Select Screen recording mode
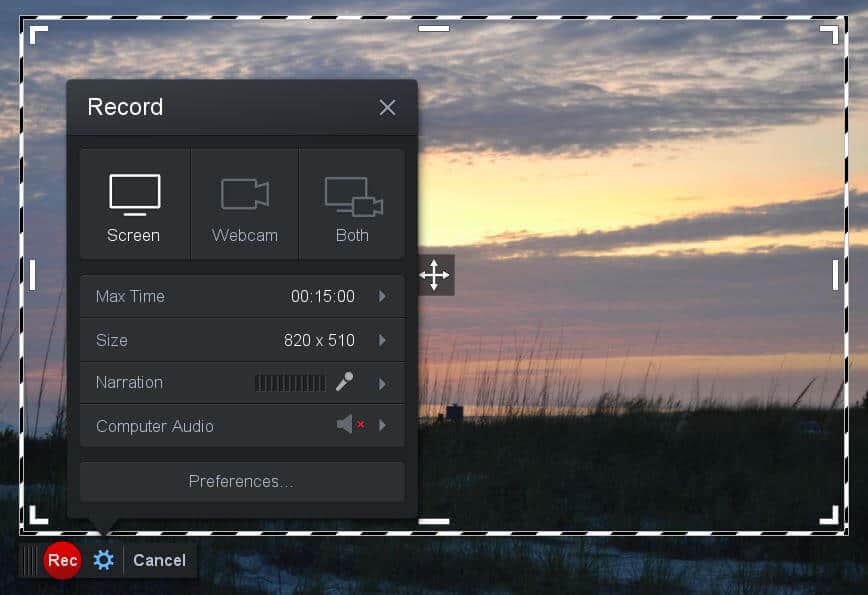Screen dimensions: 868x595 click(135, 204)
